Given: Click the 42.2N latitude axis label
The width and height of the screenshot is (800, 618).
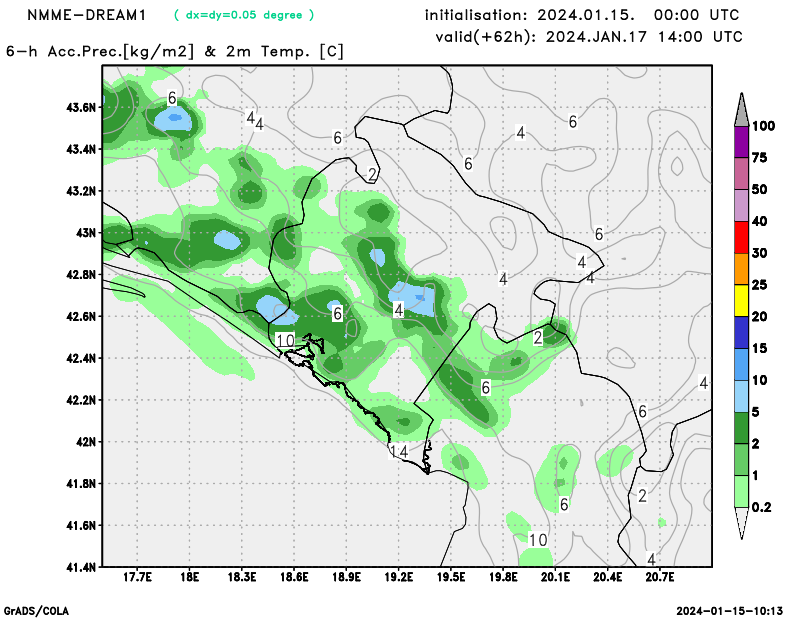Looking at the screenshot, I should click(81, 400).
